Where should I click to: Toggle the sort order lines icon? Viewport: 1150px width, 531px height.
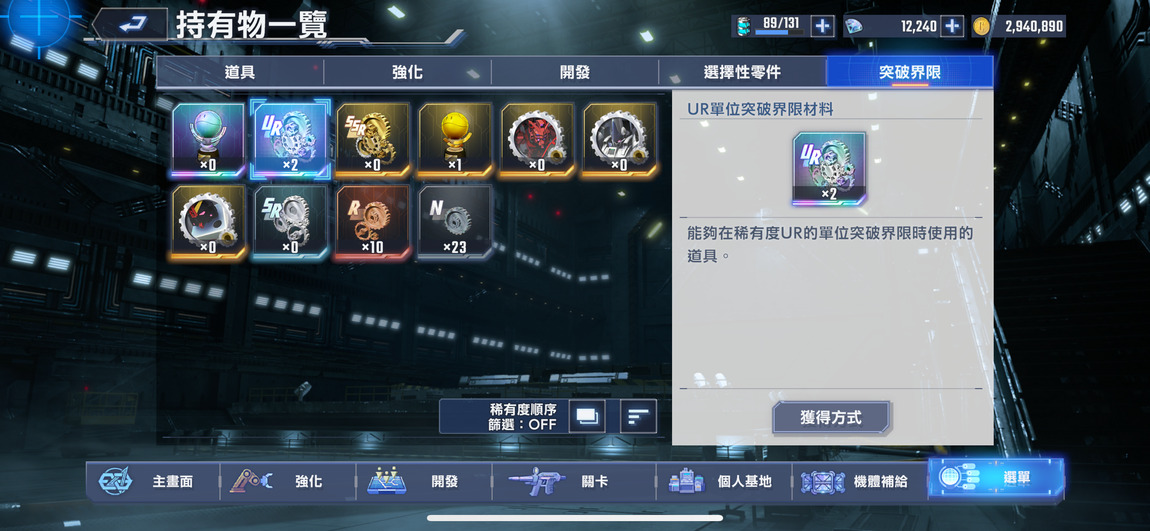(638, 417)
